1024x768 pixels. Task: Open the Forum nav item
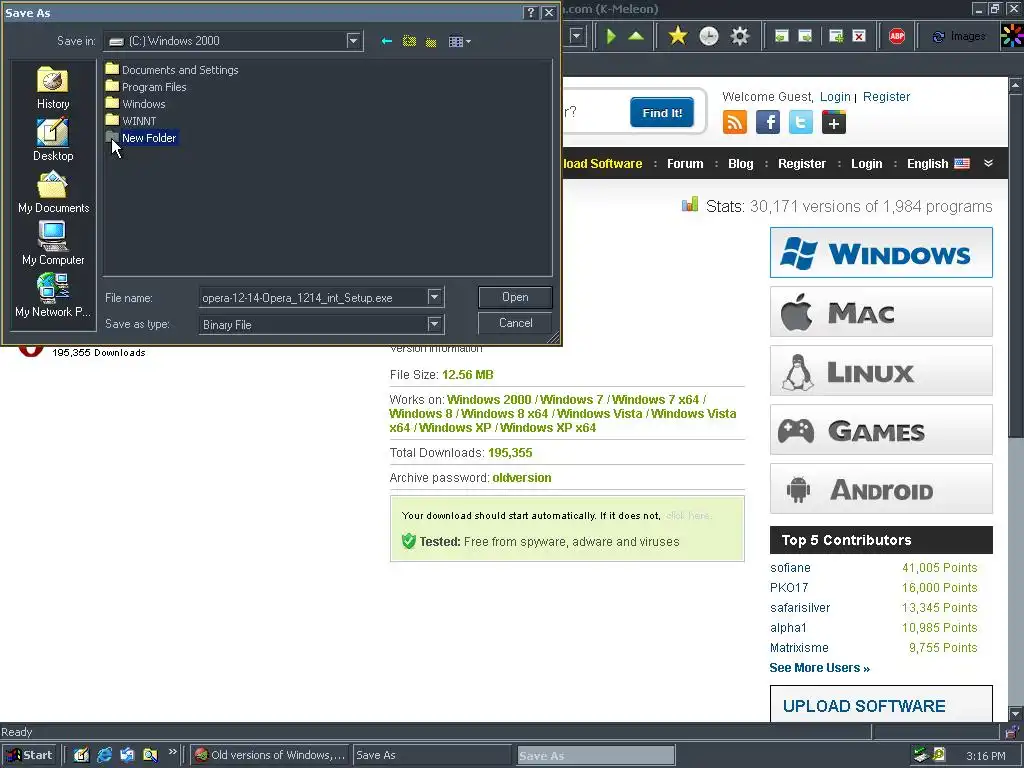685,164
